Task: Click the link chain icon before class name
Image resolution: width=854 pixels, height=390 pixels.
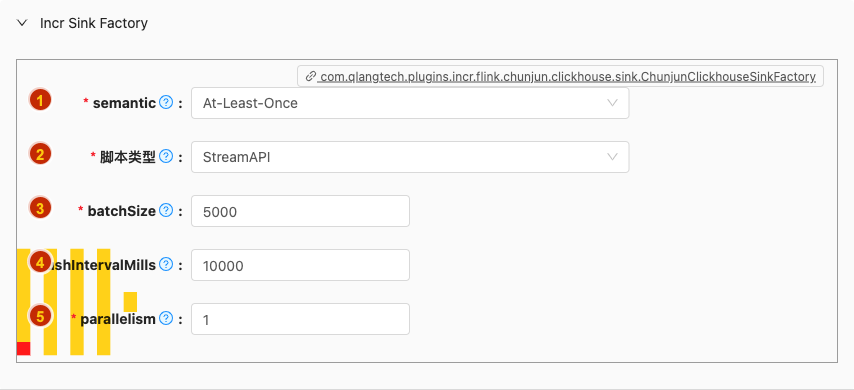Action: 310,76
